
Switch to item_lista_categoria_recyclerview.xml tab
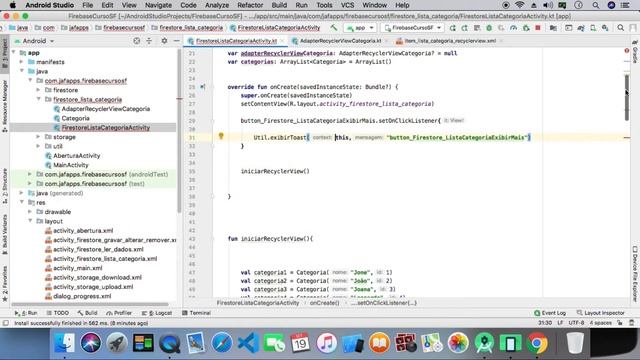click(x=449, y=41)
